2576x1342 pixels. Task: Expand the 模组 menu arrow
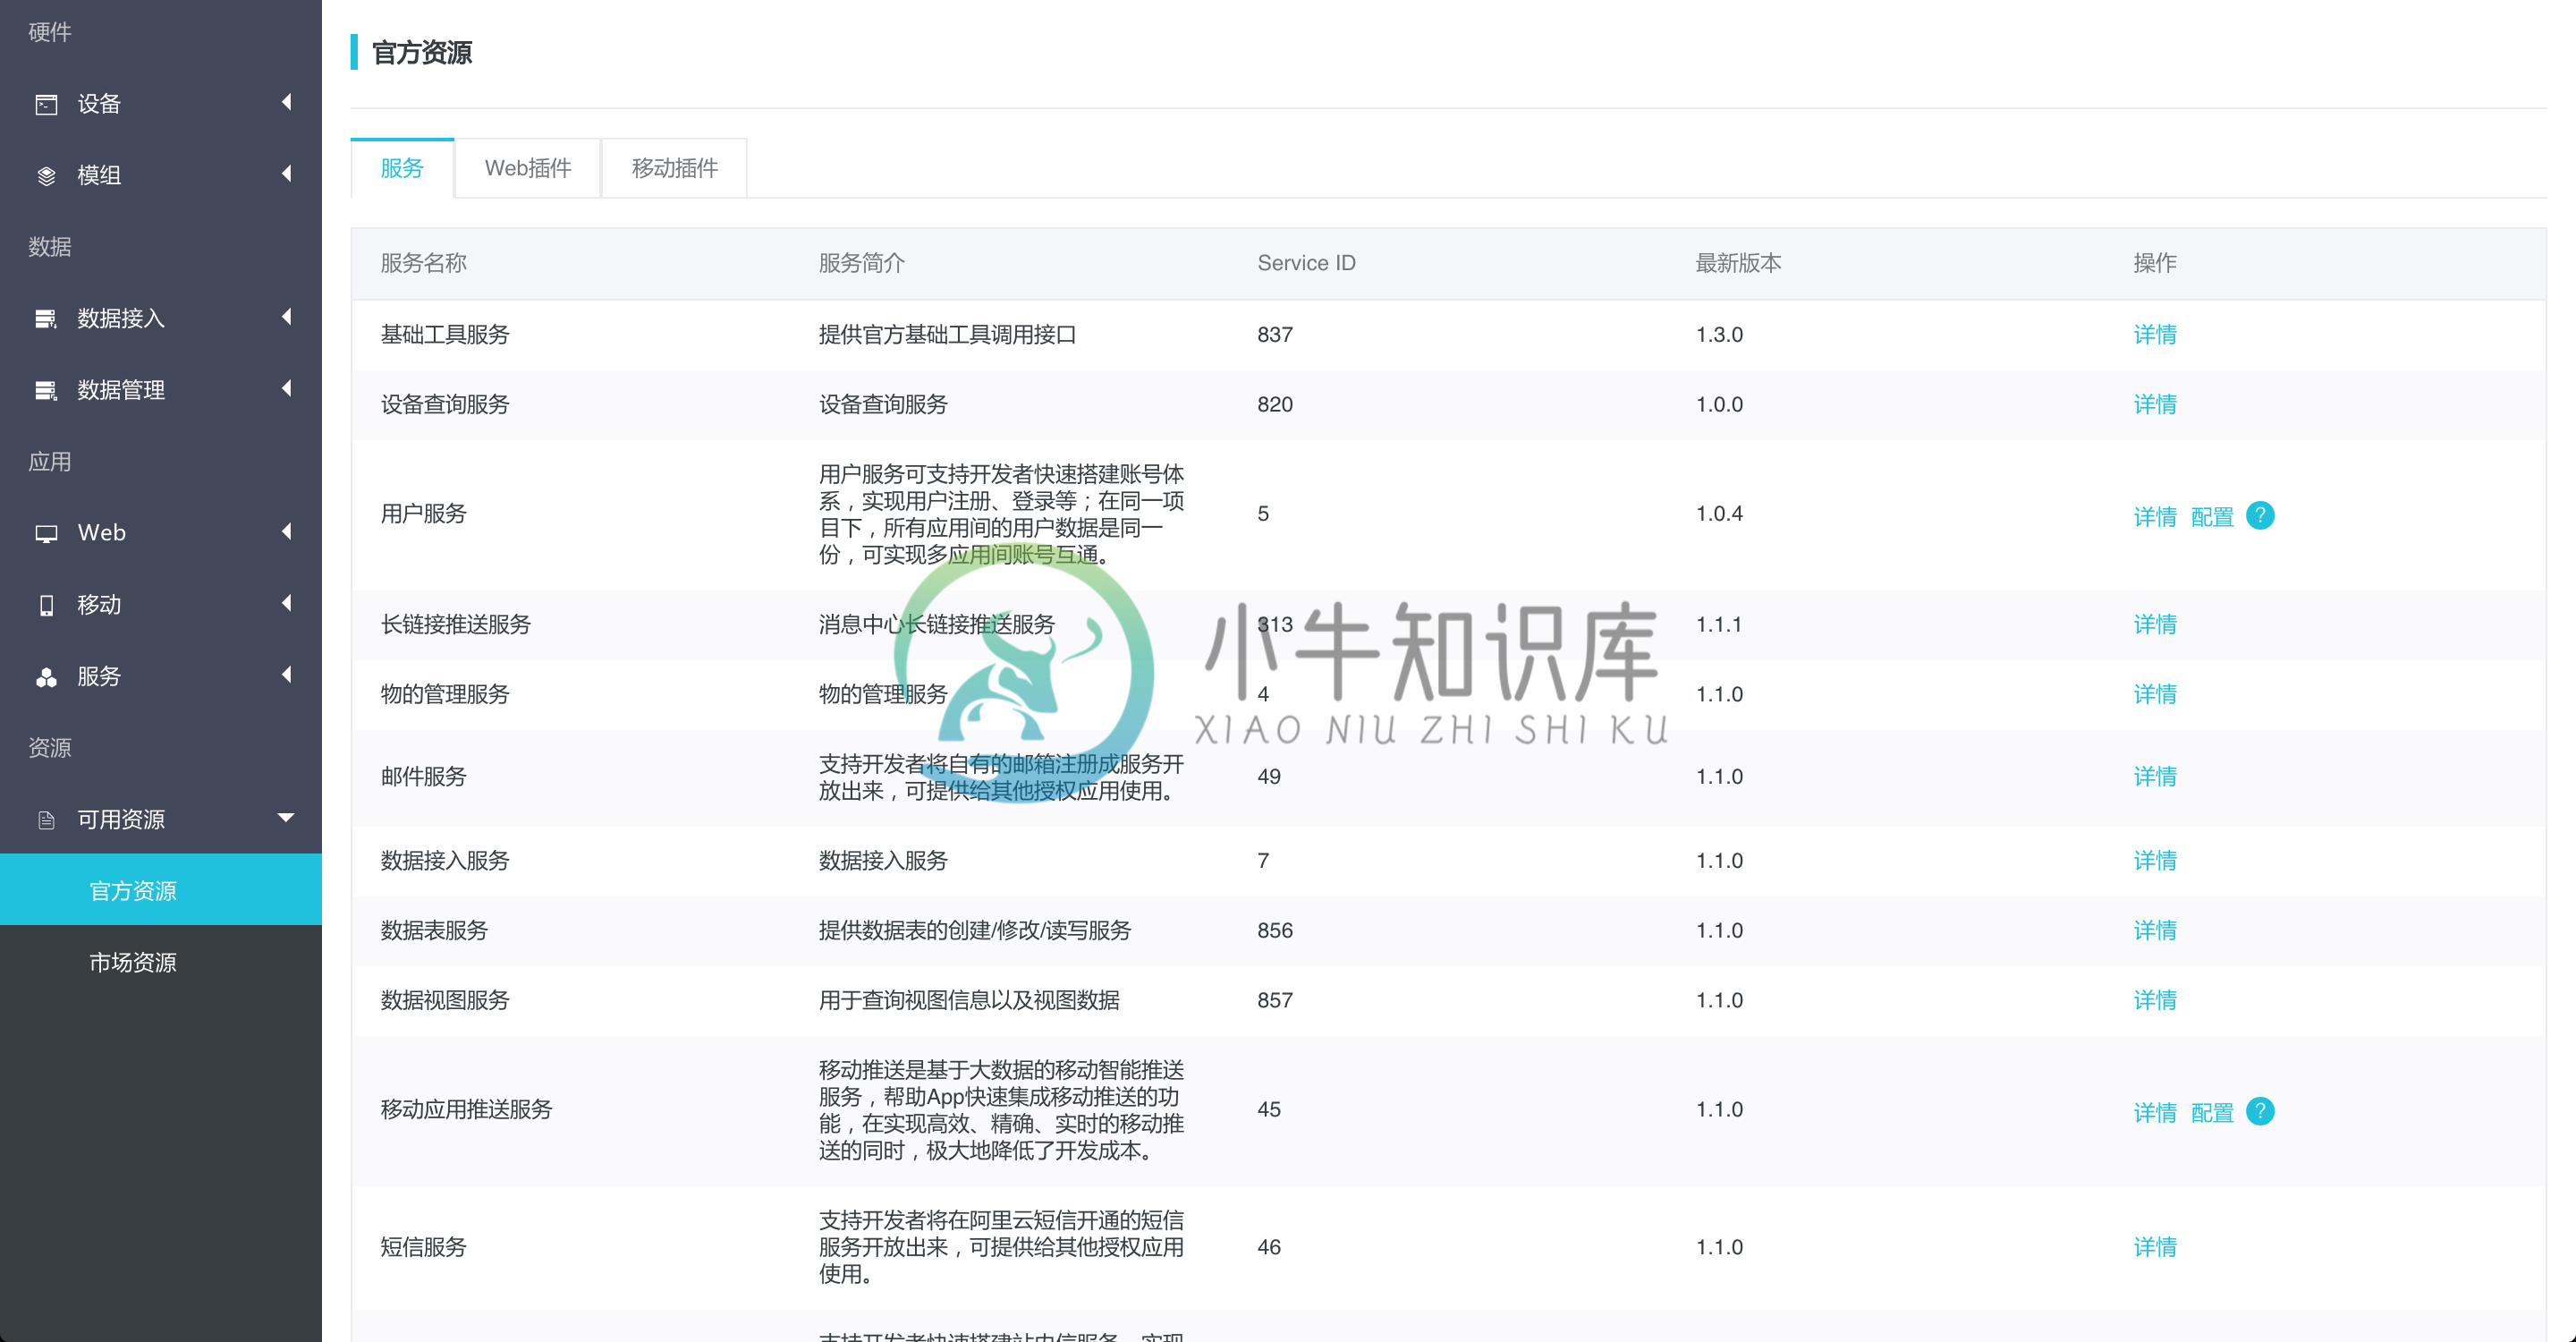point(287,174)
